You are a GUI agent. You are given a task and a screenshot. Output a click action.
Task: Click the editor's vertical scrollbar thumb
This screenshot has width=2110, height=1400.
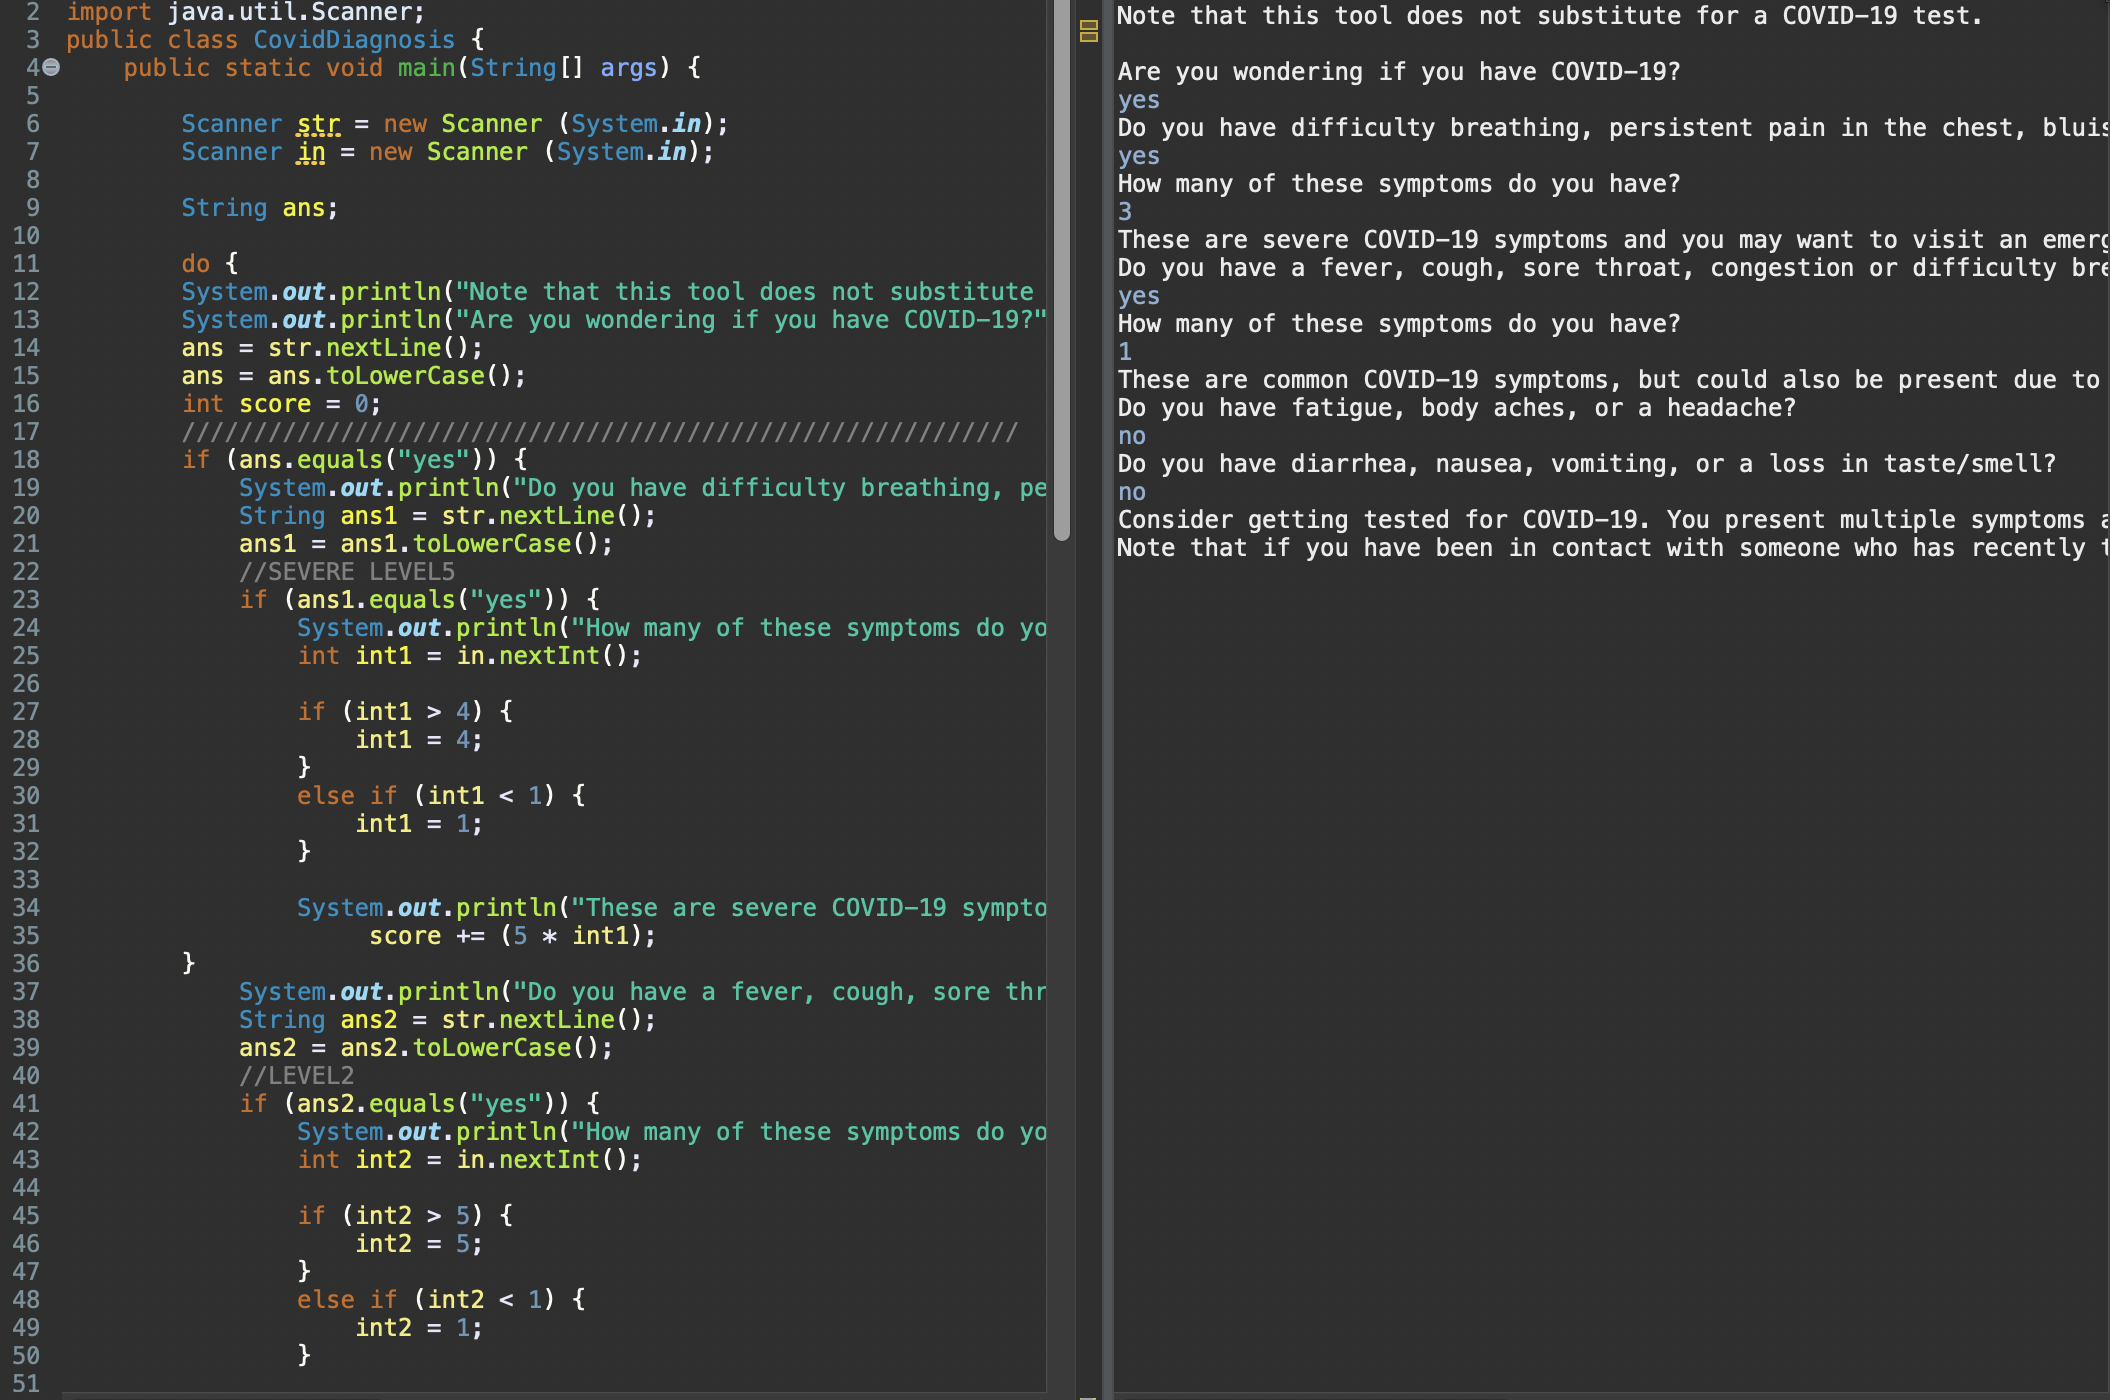[x=1061, y=270]
